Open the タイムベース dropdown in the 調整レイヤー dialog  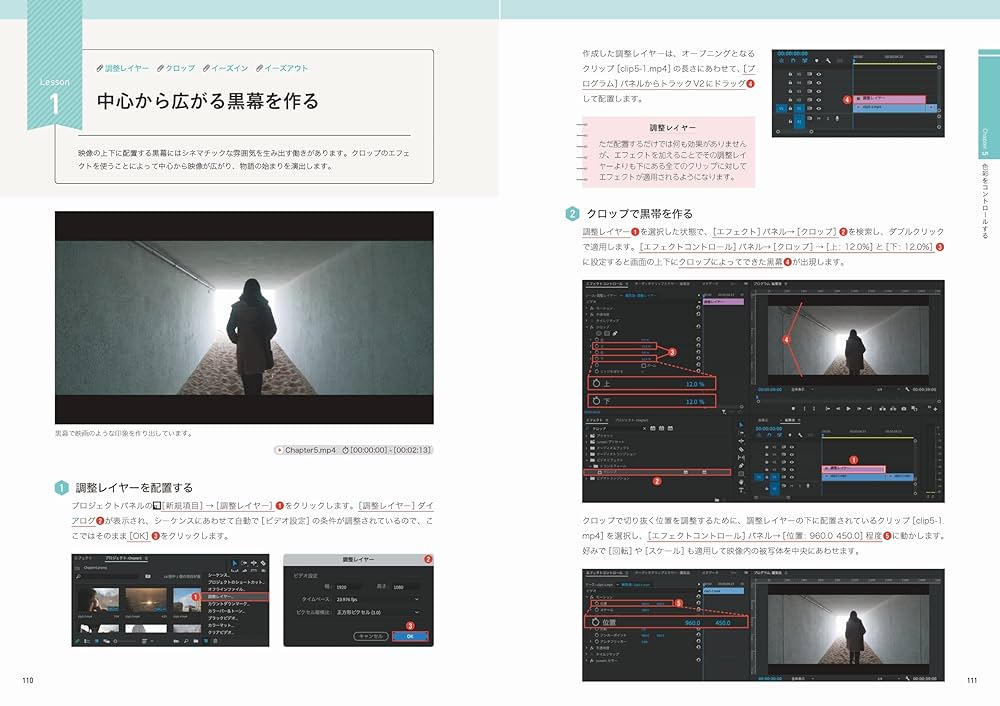[416, 600]
